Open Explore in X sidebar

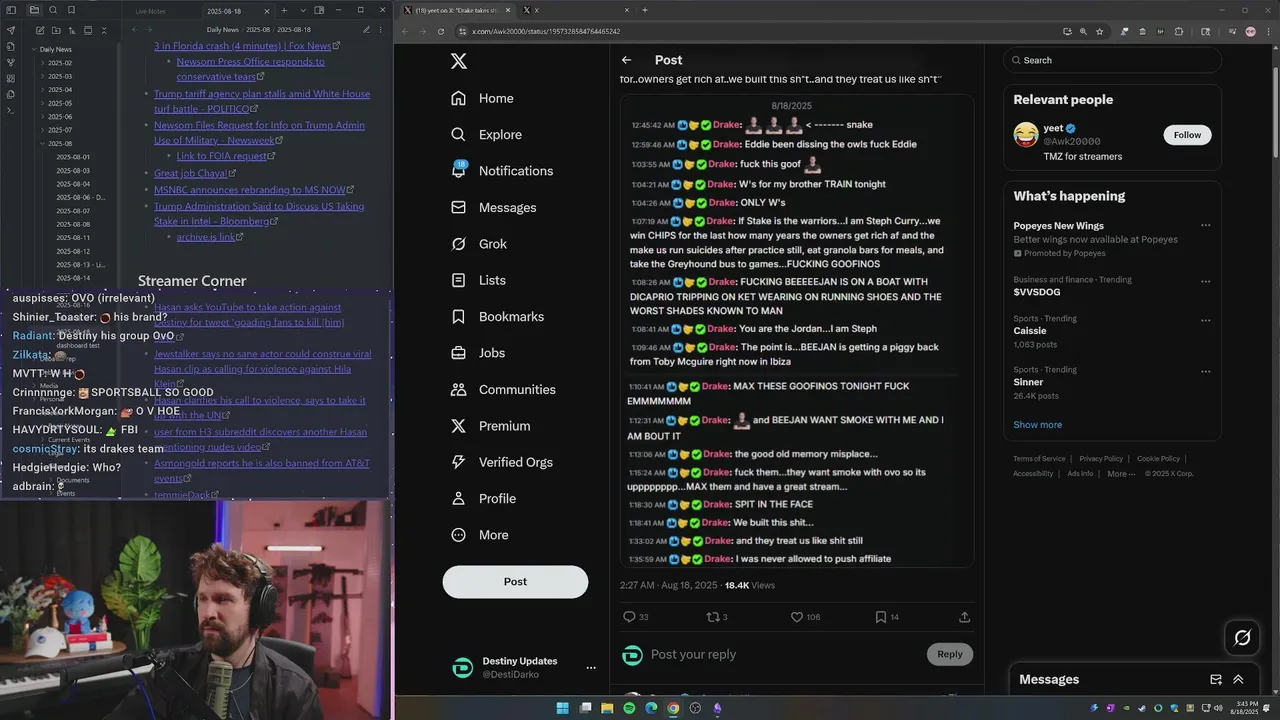pos(486,135)
